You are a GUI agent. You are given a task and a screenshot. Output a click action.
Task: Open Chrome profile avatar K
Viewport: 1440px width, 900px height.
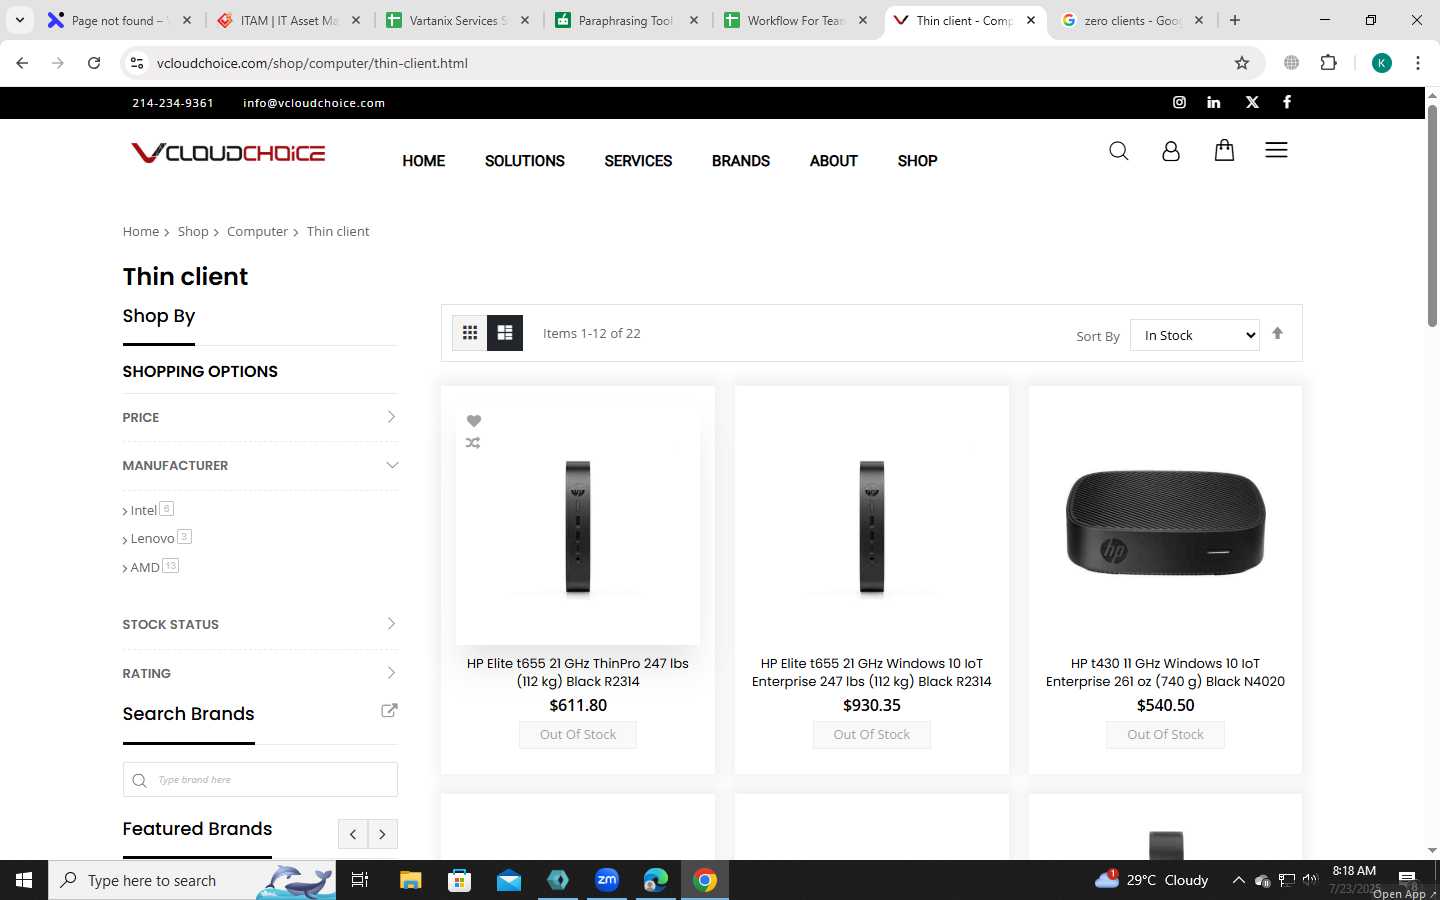[1382, 63]
